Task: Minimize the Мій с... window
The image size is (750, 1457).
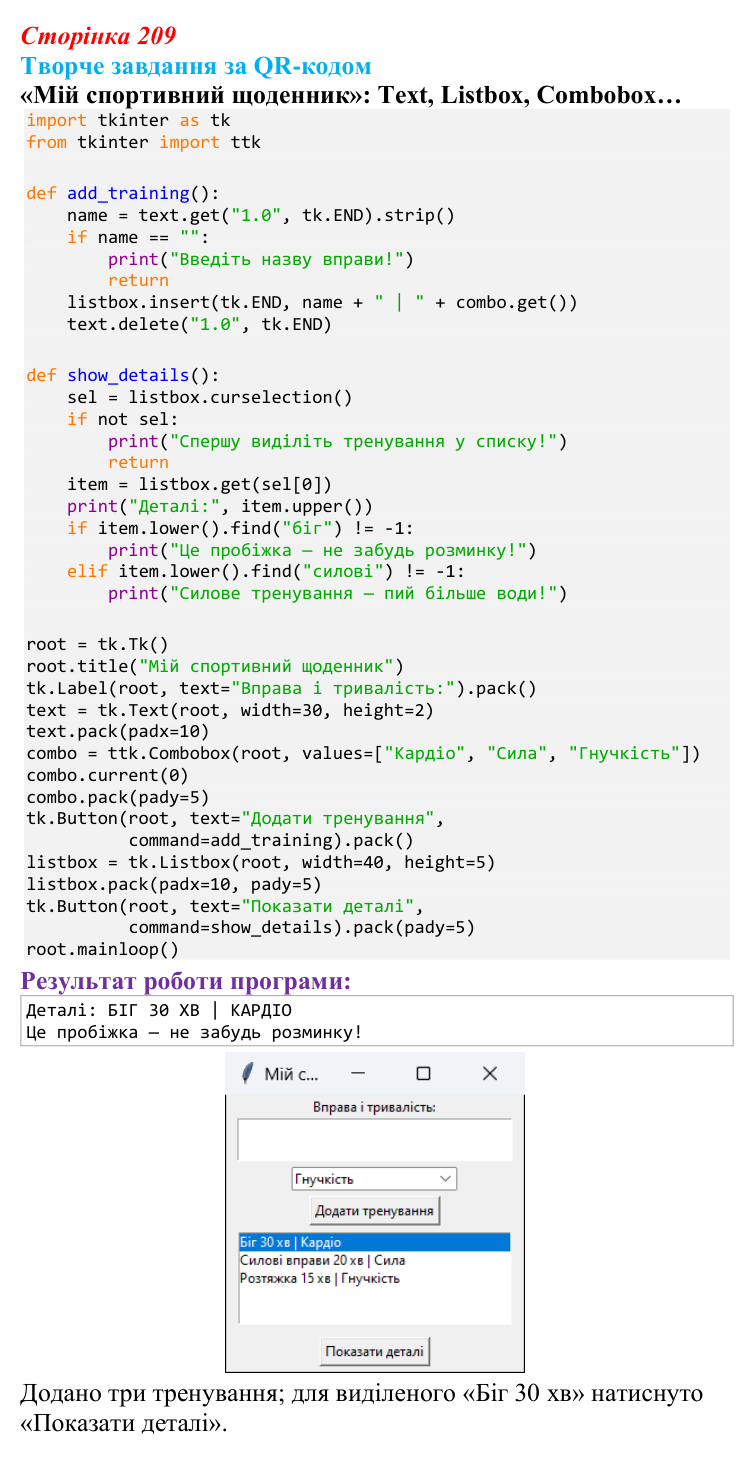Action: [x=358, y=1073]
